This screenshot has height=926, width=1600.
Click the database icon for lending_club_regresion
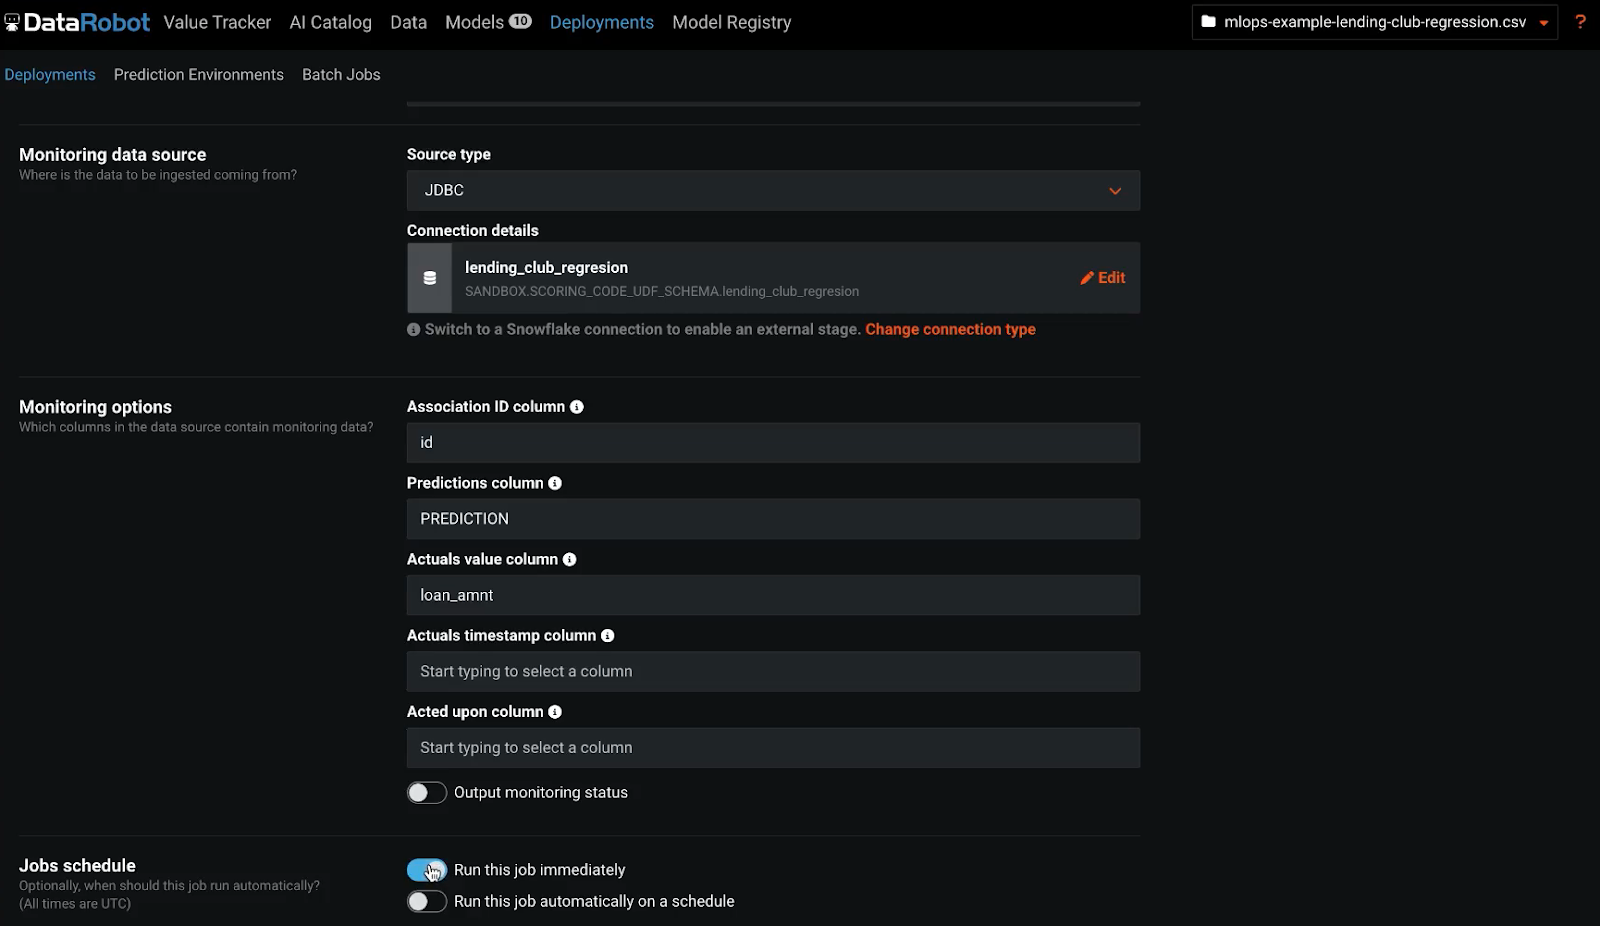tap(430, 278)
